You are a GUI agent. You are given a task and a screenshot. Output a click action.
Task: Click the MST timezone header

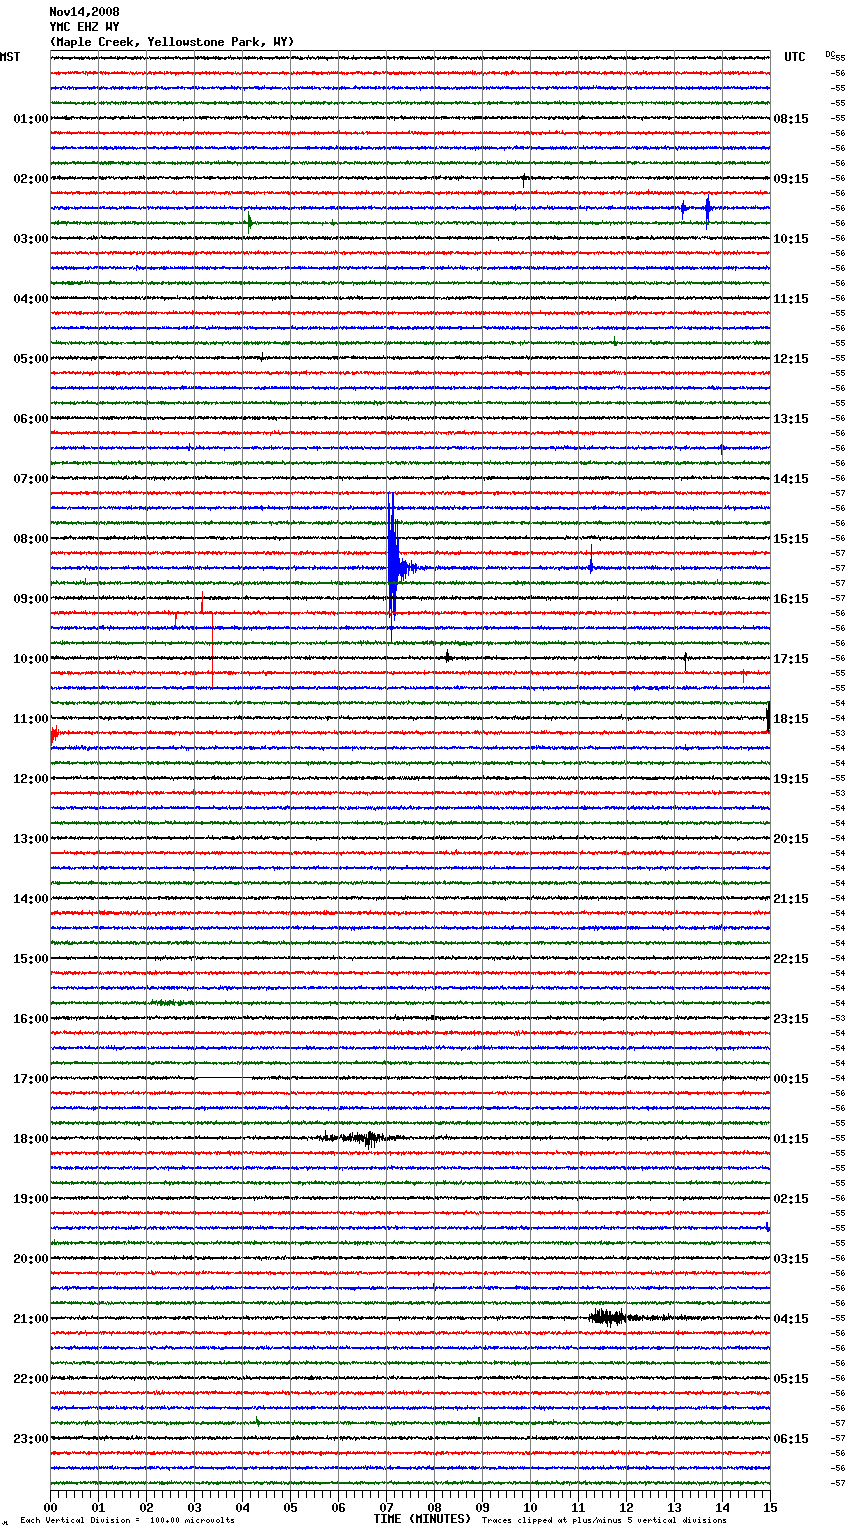coord(10,57)
